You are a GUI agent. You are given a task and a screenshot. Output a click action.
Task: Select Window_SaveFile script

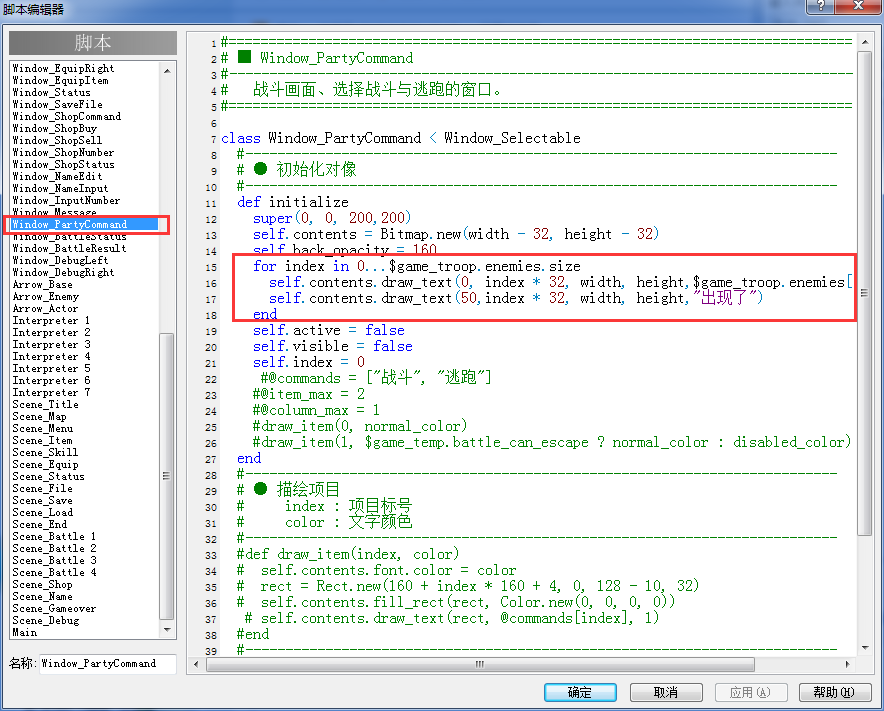click(58, 104)
